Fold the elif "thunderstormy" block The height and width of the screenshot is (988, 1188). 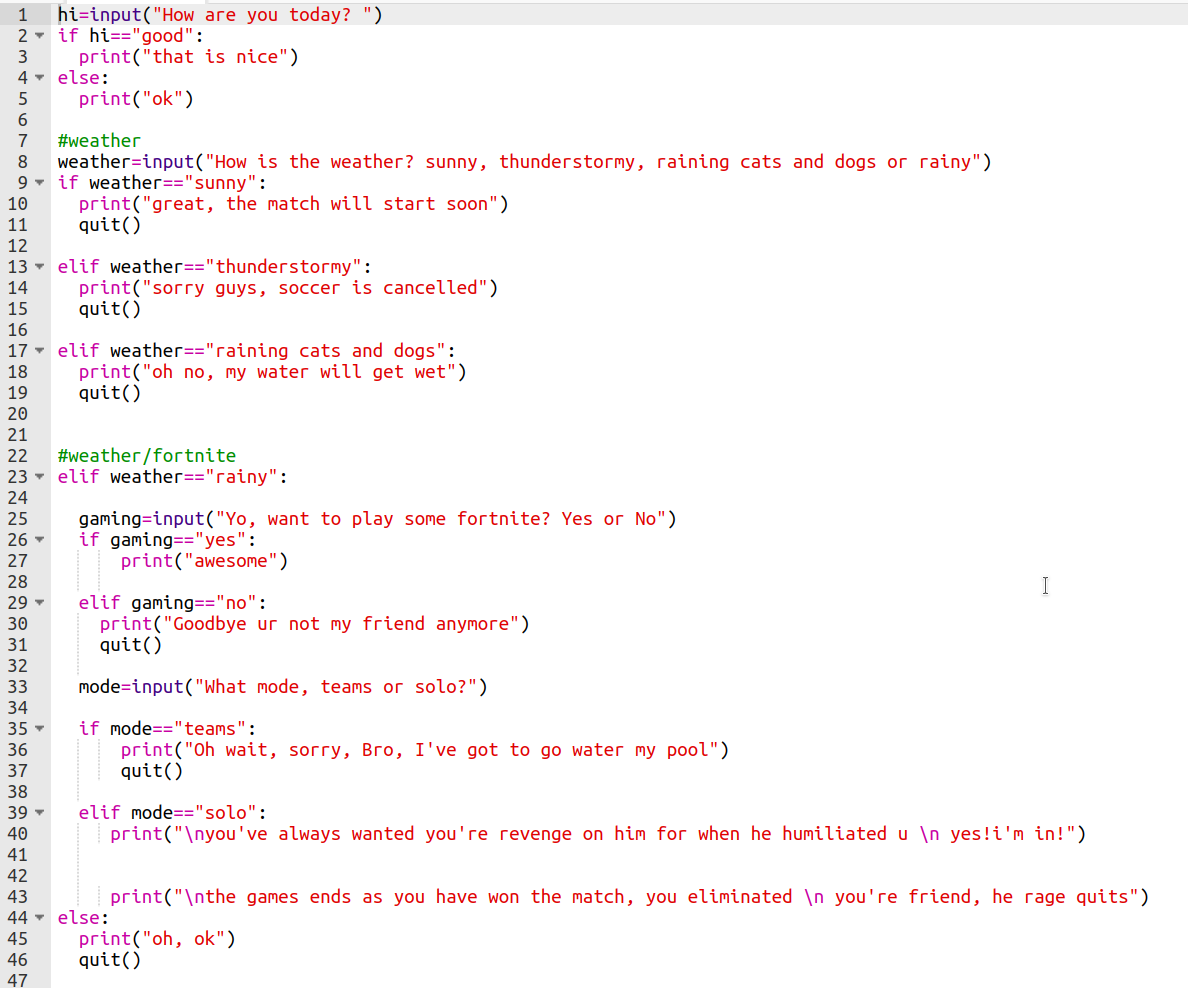(x=39, y=267)
